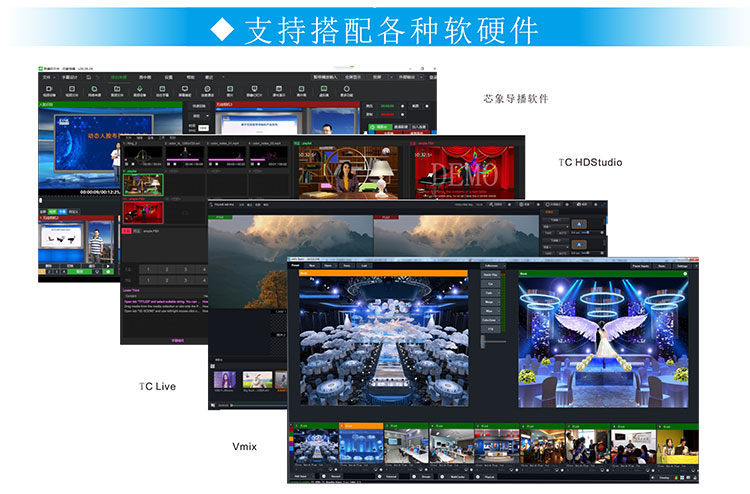Select the first wedding hall input thumbnail
750x494 pixels.
314,447
